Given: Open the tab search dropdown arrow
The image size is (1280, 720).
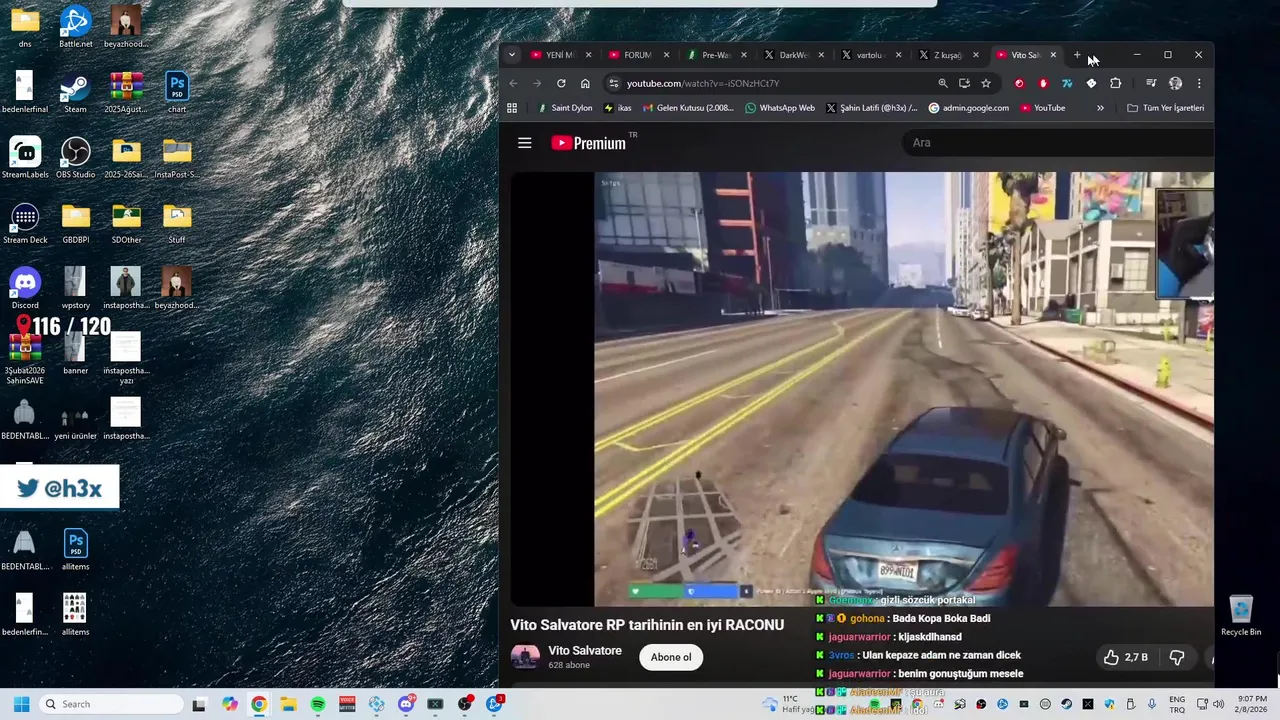Looking at the screenshot, I should point(512,55).
